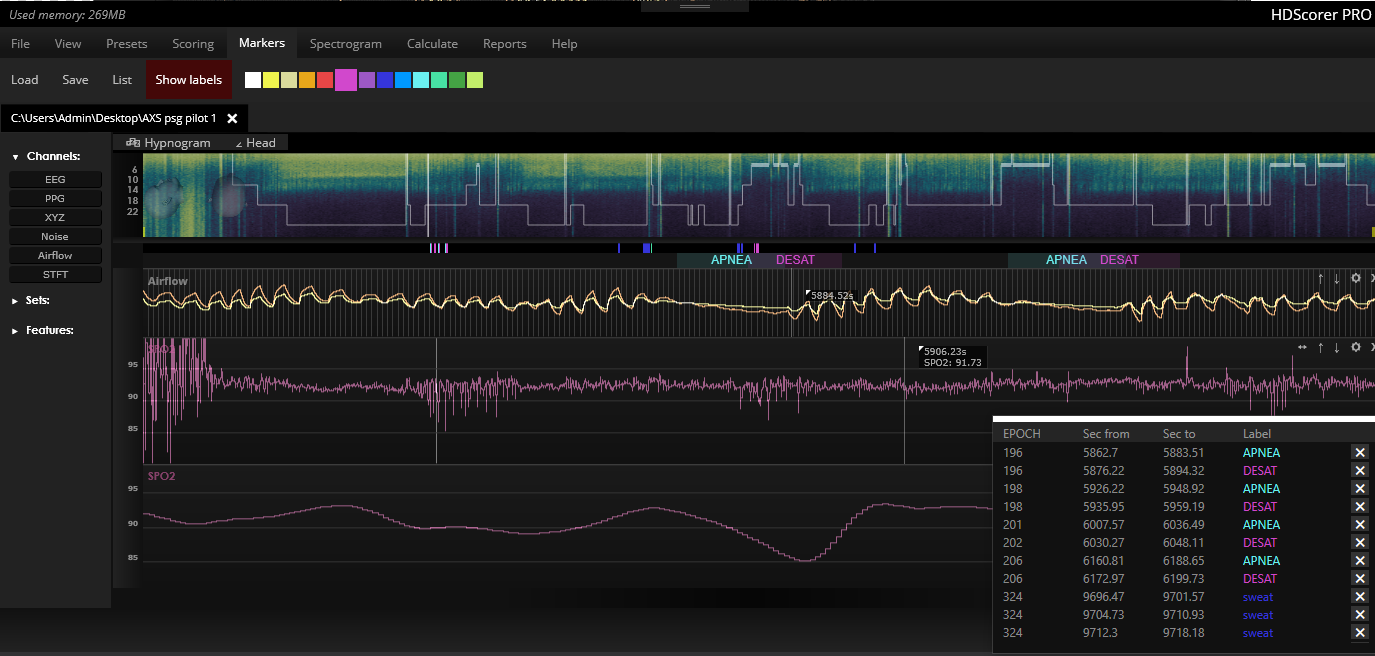Toggle the EEG channel button
The image size is (1375, 656).
(x=55, y=179)
